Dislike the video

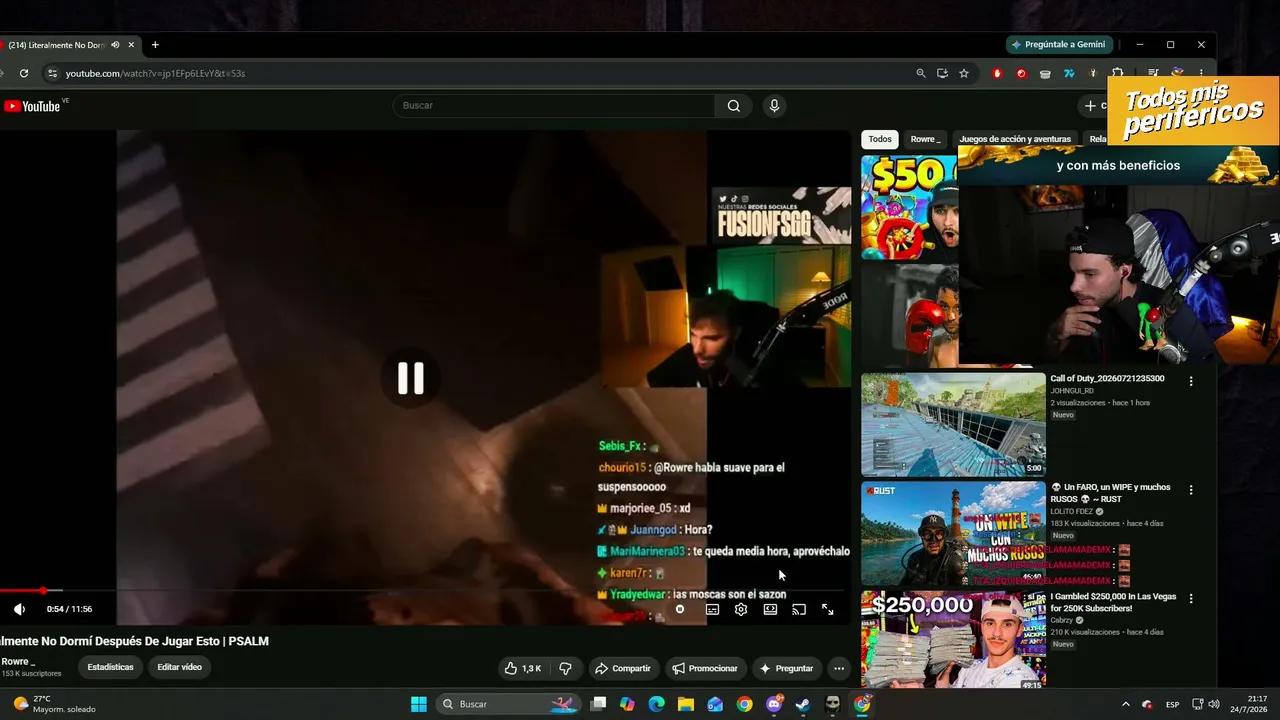pyautogui.click(x=565, y=668)
